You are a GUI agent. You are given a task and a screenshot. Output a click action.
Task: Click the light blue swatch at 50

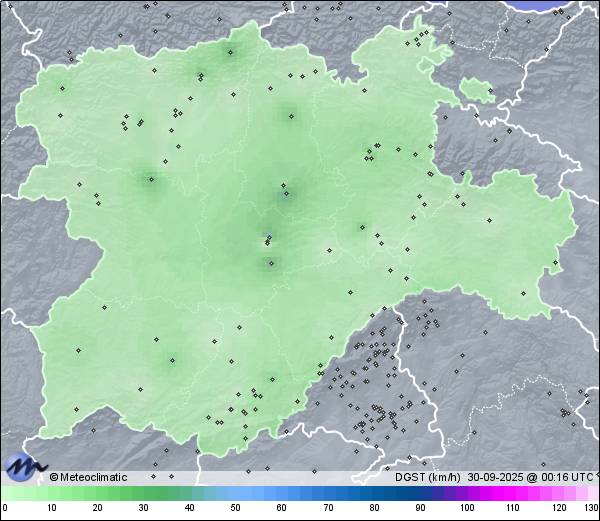237,493
